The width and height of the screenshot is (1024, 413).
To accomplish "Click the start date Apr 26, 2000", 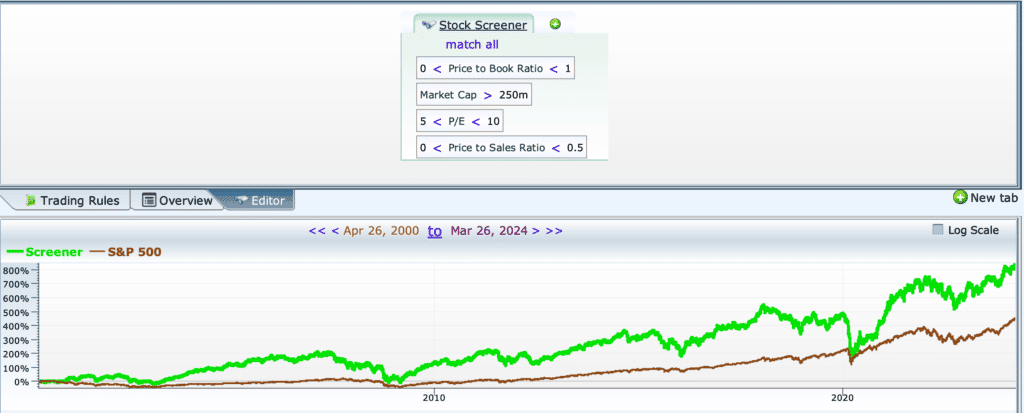I will click(x=382, y=231).
